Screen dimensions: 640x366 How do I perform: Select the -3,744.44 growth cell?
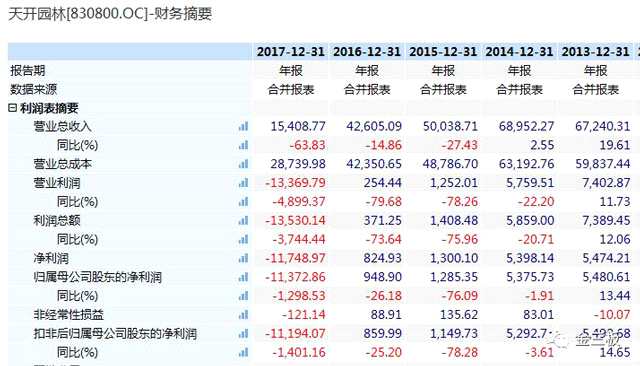[299, 240]
